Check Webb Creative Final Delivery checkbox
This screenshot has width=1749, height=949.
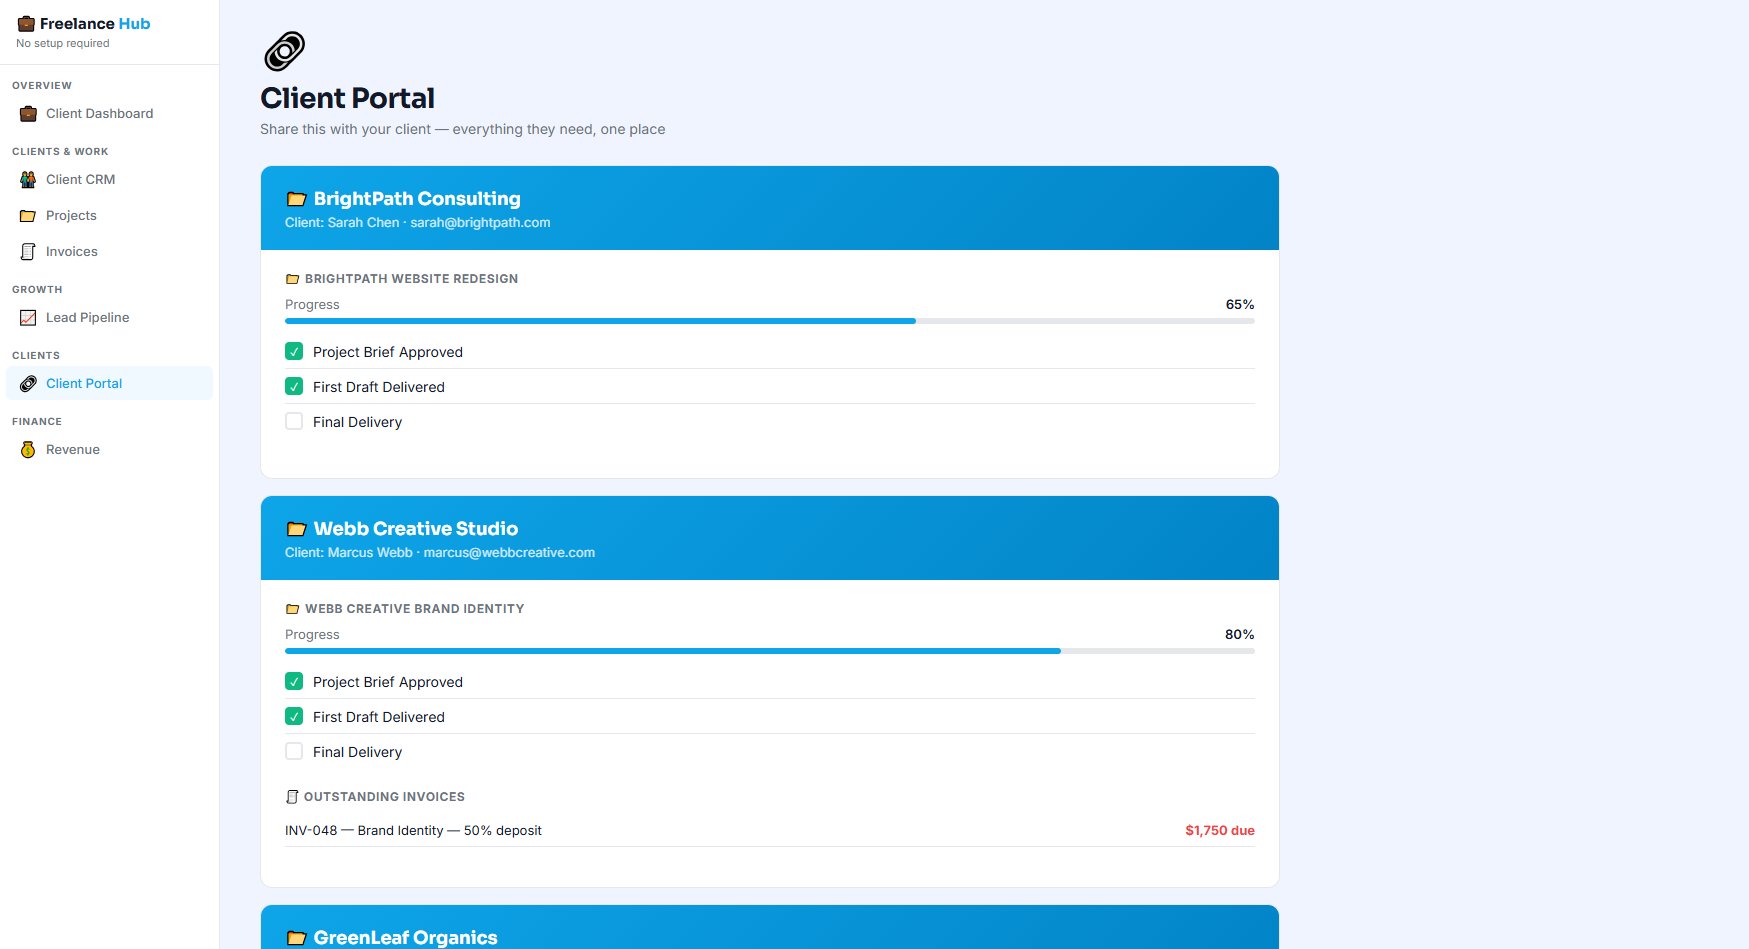pos(294,752)
